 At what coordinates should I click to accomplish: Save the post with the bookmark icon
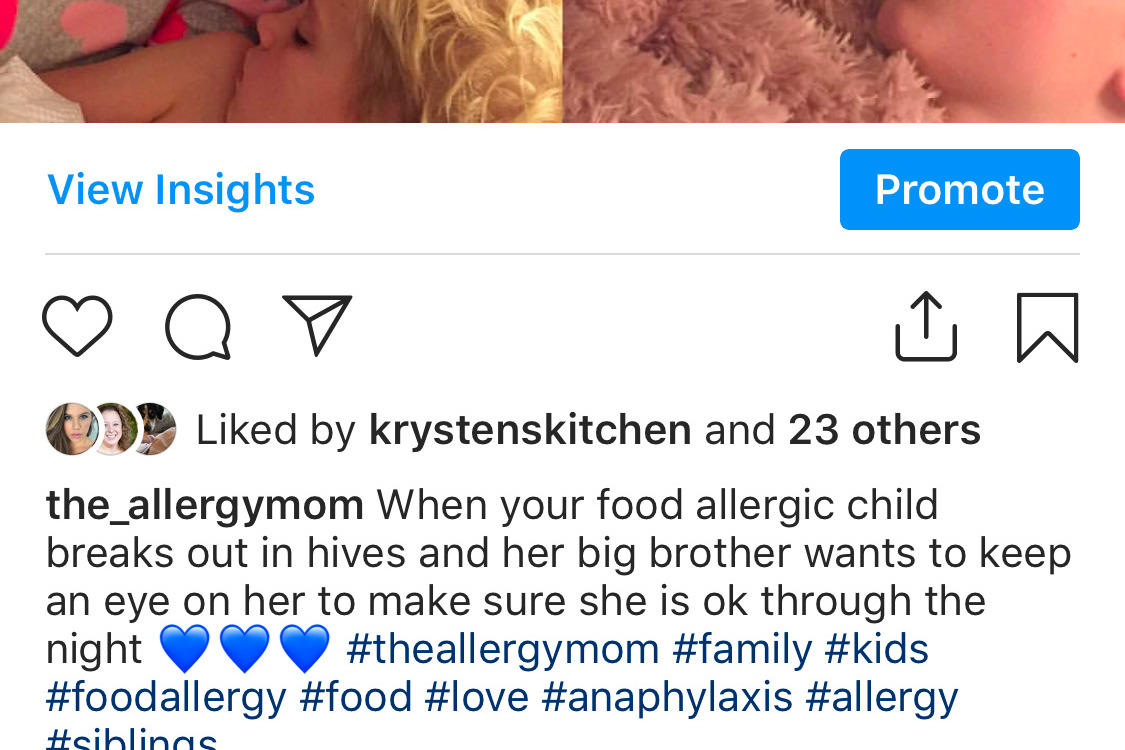point(1048,327)
